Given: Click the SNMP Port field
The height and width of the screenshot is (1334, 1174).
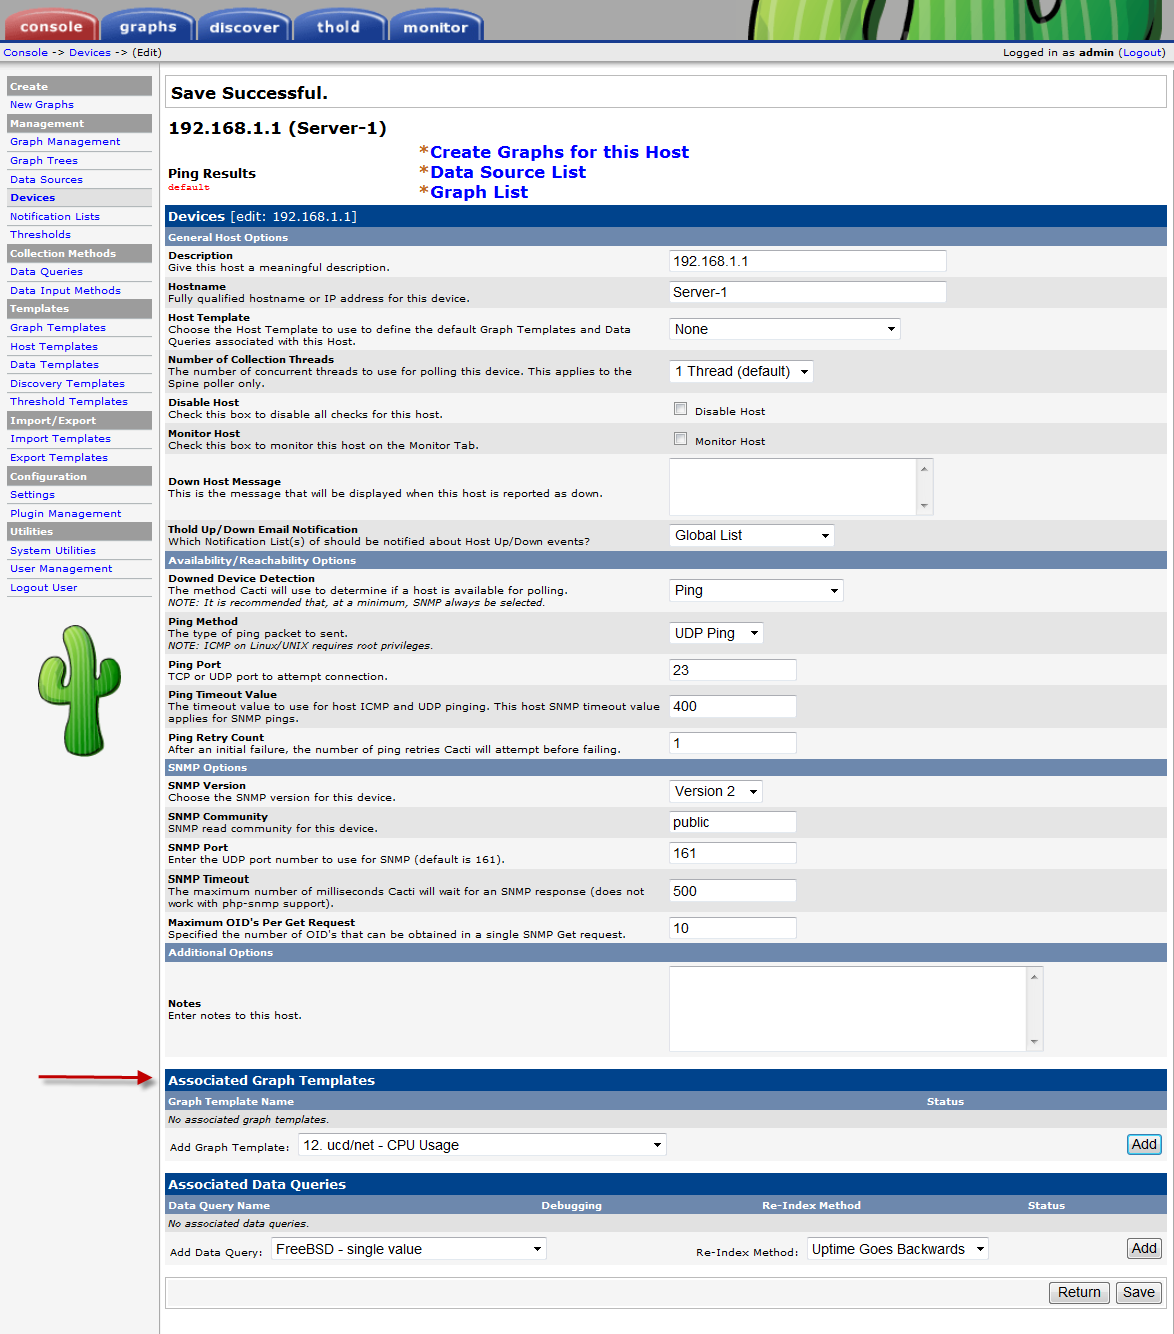Looking at the screenshot, I should pyautogui.click(x=733, y=853).
